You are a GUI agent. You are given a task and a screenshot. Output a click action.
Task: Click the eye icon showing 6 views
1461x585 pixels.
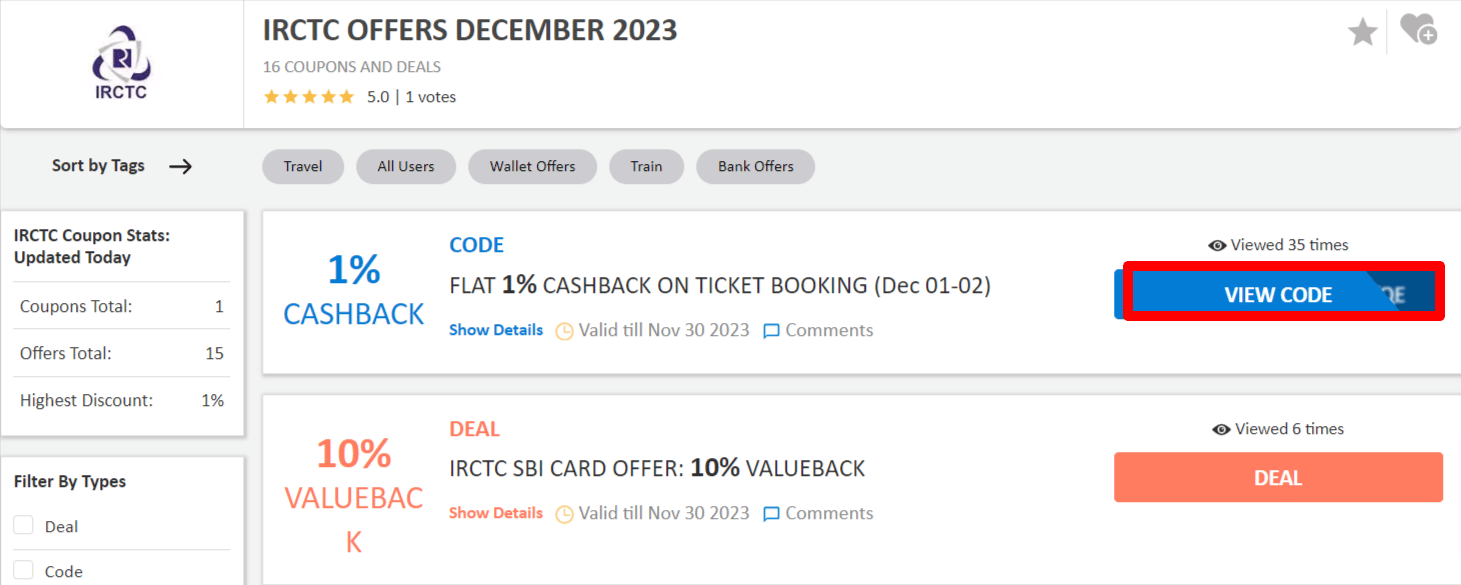pos(1220,428)
